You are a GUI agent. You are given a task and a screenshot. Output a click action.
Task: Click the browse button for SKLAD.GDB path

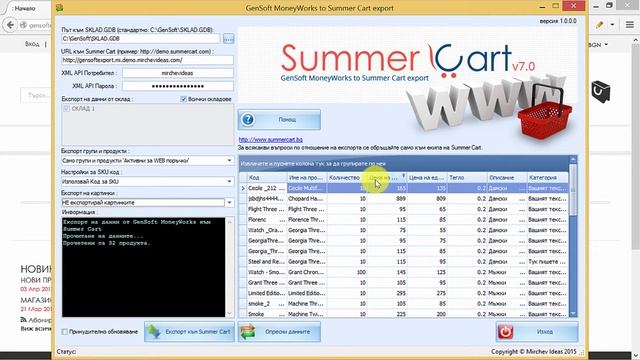(229, 39)
